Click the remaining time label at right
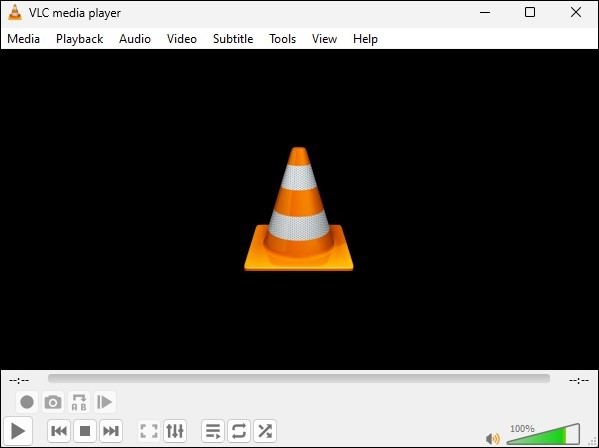Viewport: 599px width, 448px height. click(x=579, y=380)
